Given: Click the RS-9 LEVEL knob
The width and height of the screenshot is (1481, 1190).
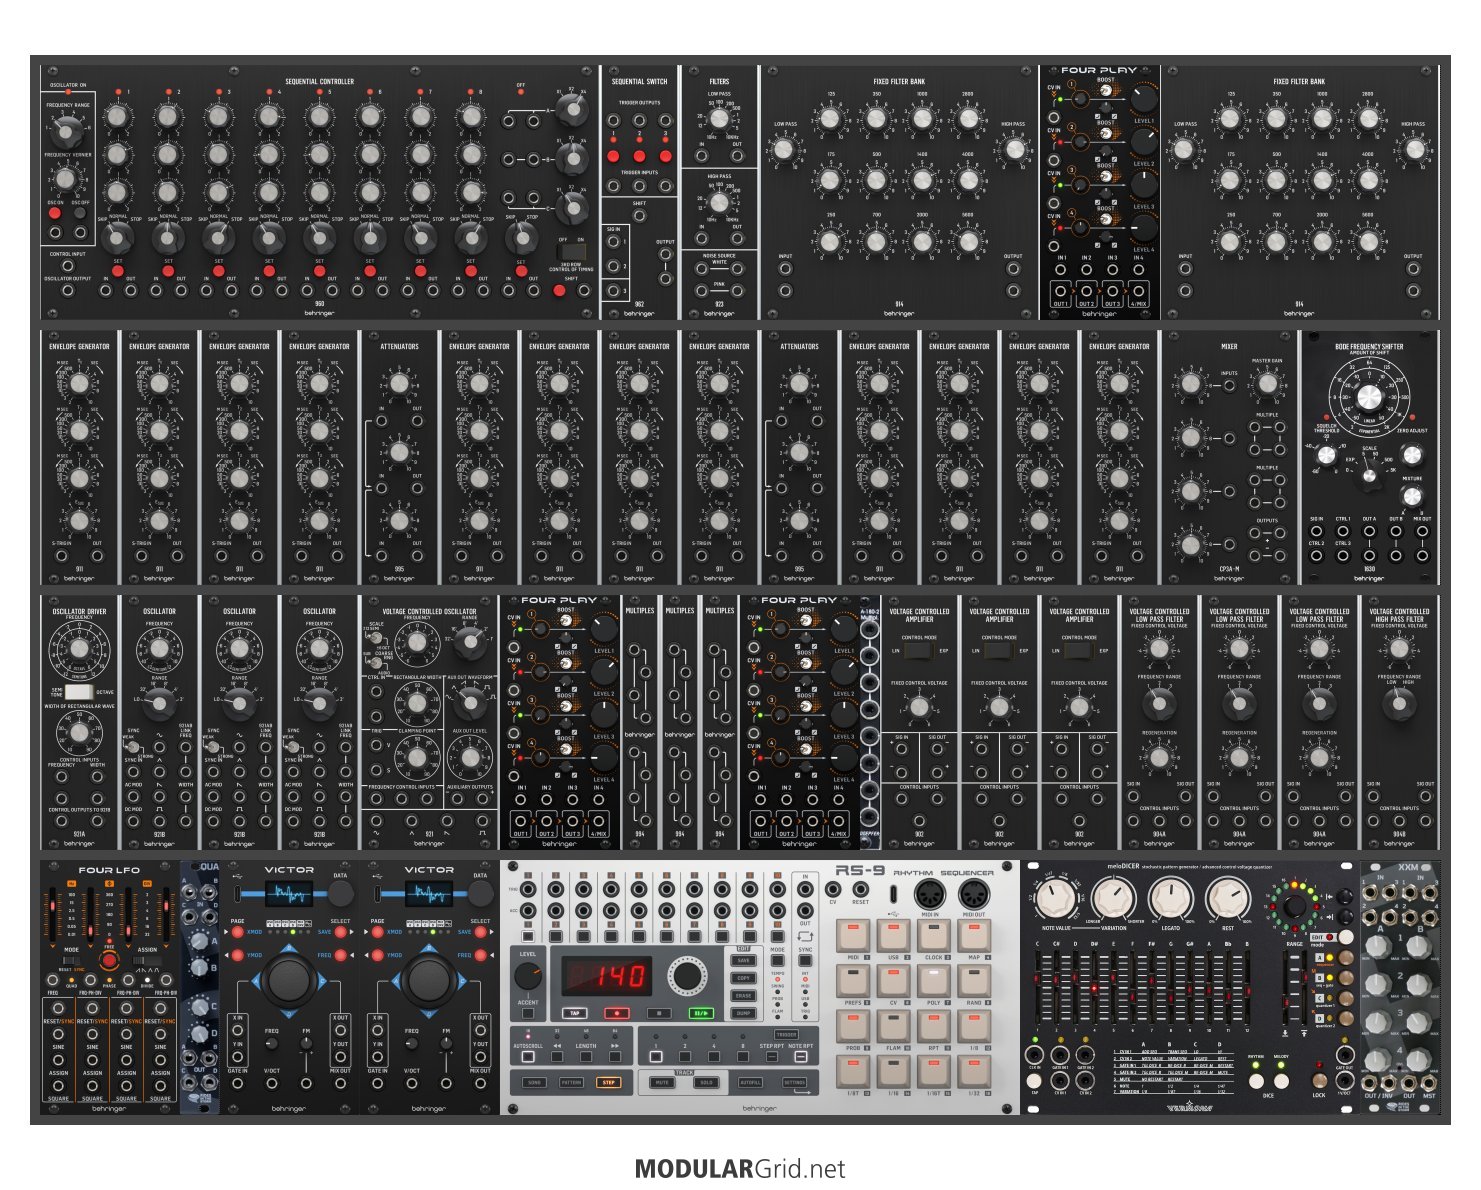Looking at the screenshot, I should point(528,976).
